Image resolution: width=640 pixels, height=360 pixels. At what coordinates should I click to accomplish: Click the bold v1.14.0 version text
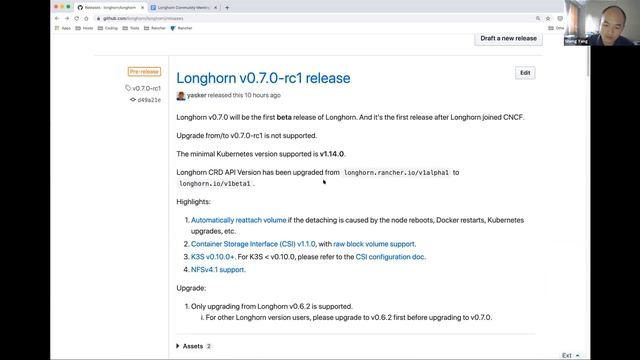332,154
